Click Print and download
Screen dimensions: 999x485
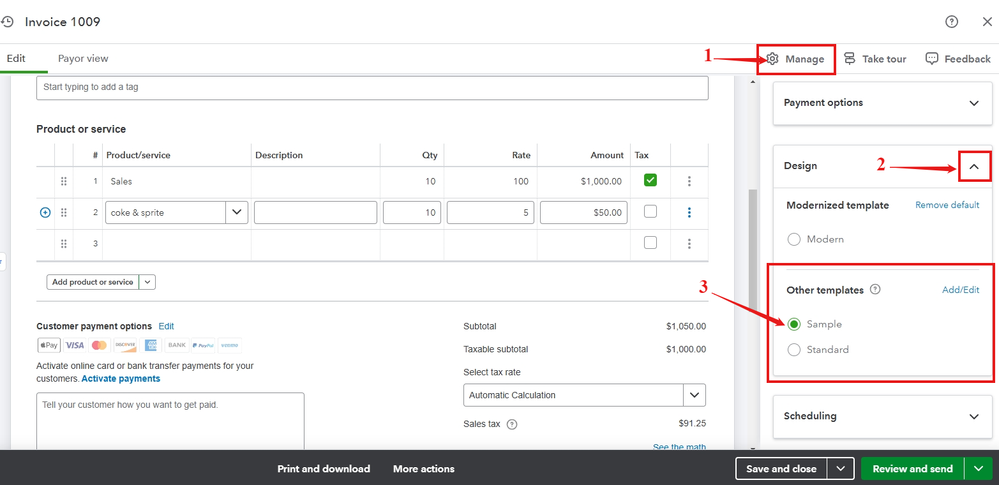coord(324,468)
